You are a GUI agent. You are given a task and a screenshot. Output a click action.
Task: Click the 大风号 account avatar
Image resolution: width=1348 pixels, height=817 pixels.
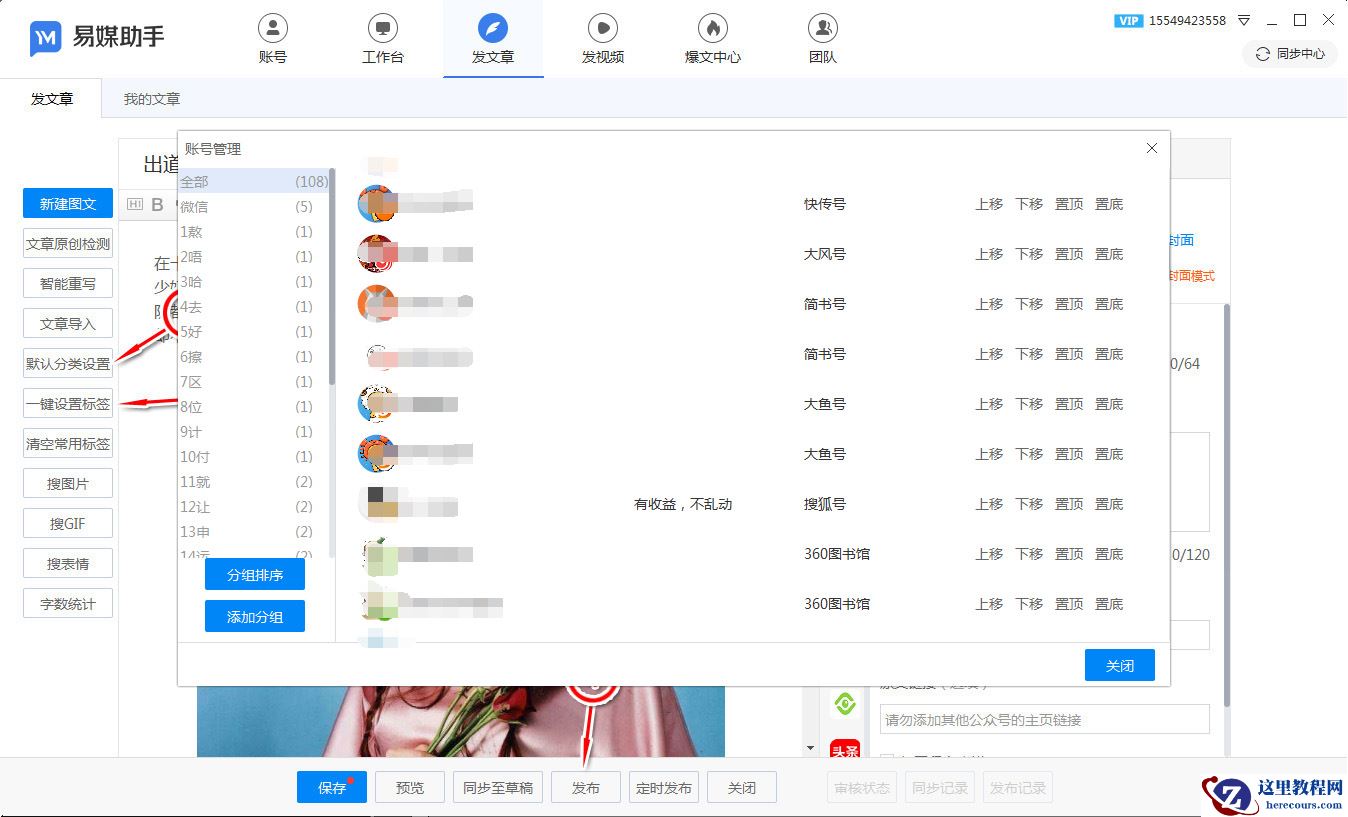tap(377, 254)
